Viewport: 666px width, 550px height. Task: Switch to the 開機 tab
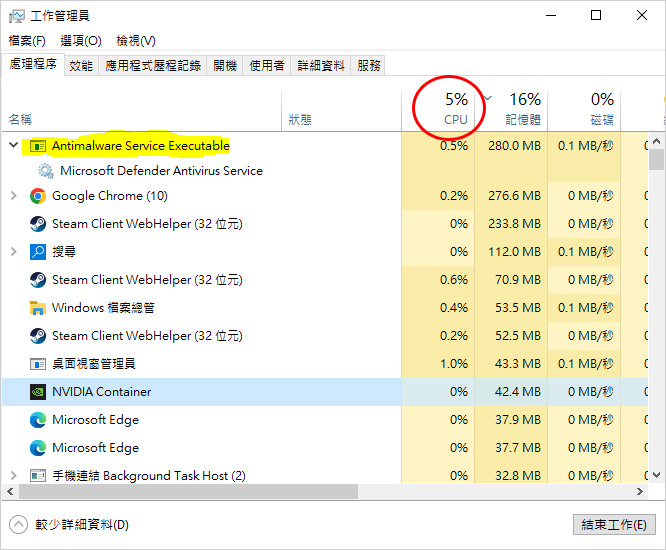225,65
